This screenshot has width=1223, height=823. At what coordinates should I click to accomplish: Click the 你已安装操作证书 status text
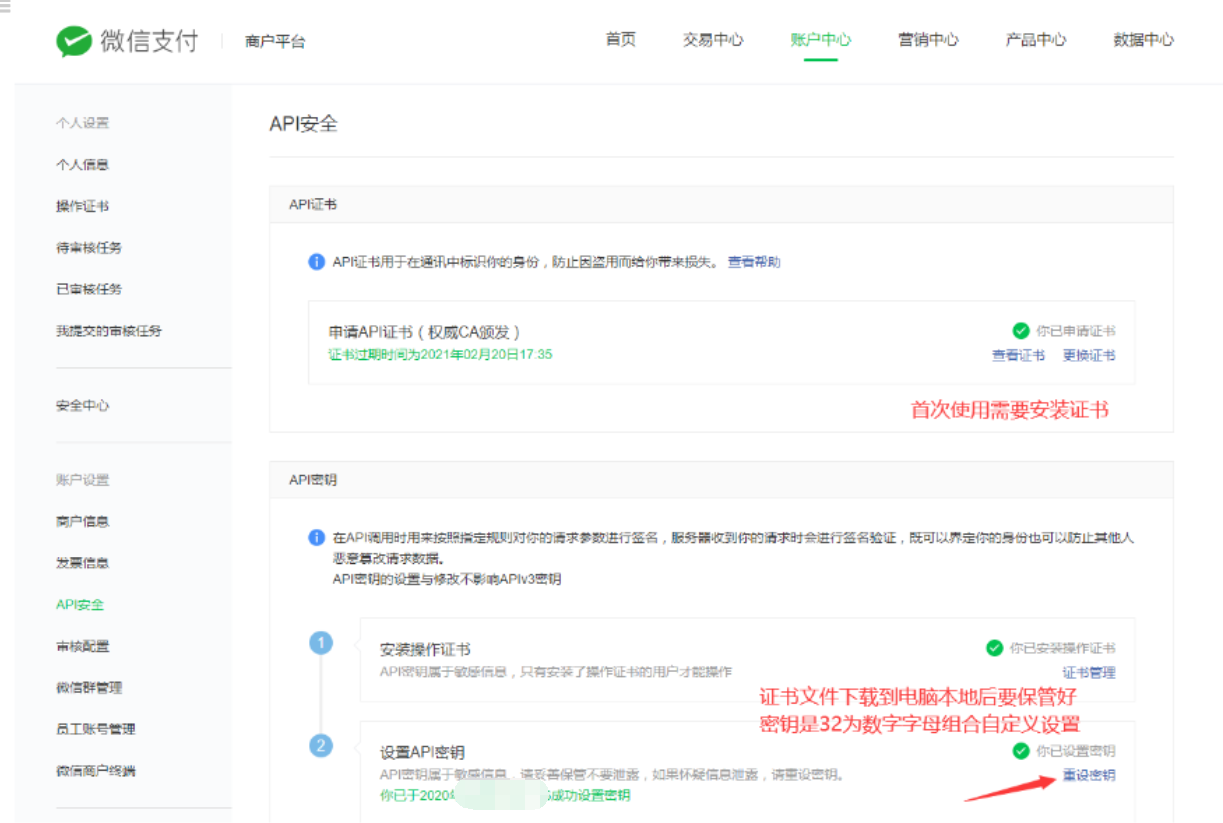coord(1063,648)
